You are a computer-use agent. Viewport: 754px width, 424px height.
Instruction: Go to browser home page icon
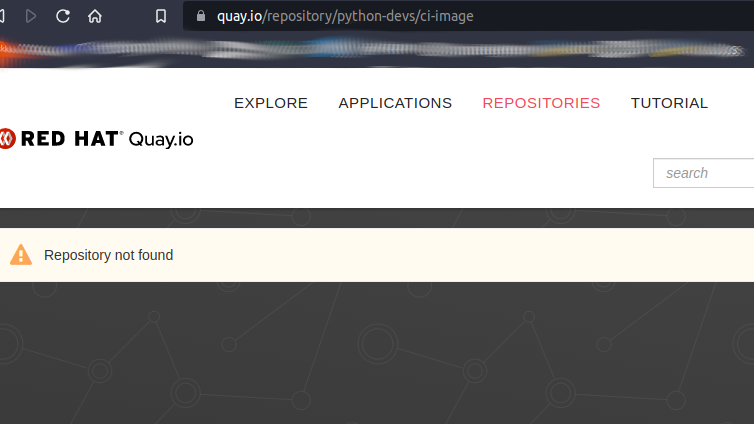click(x=95, y=16)
